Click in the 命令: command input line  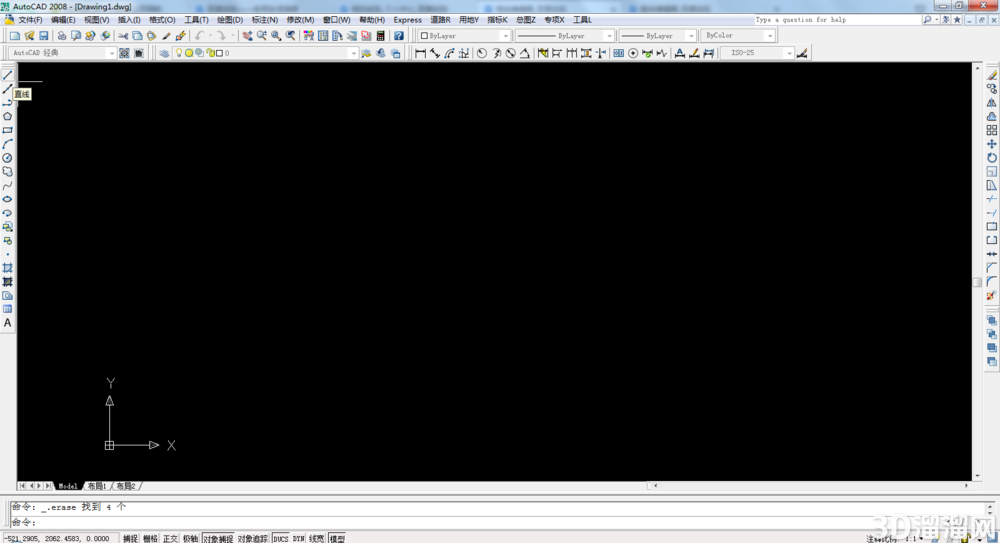coord(497,523)
